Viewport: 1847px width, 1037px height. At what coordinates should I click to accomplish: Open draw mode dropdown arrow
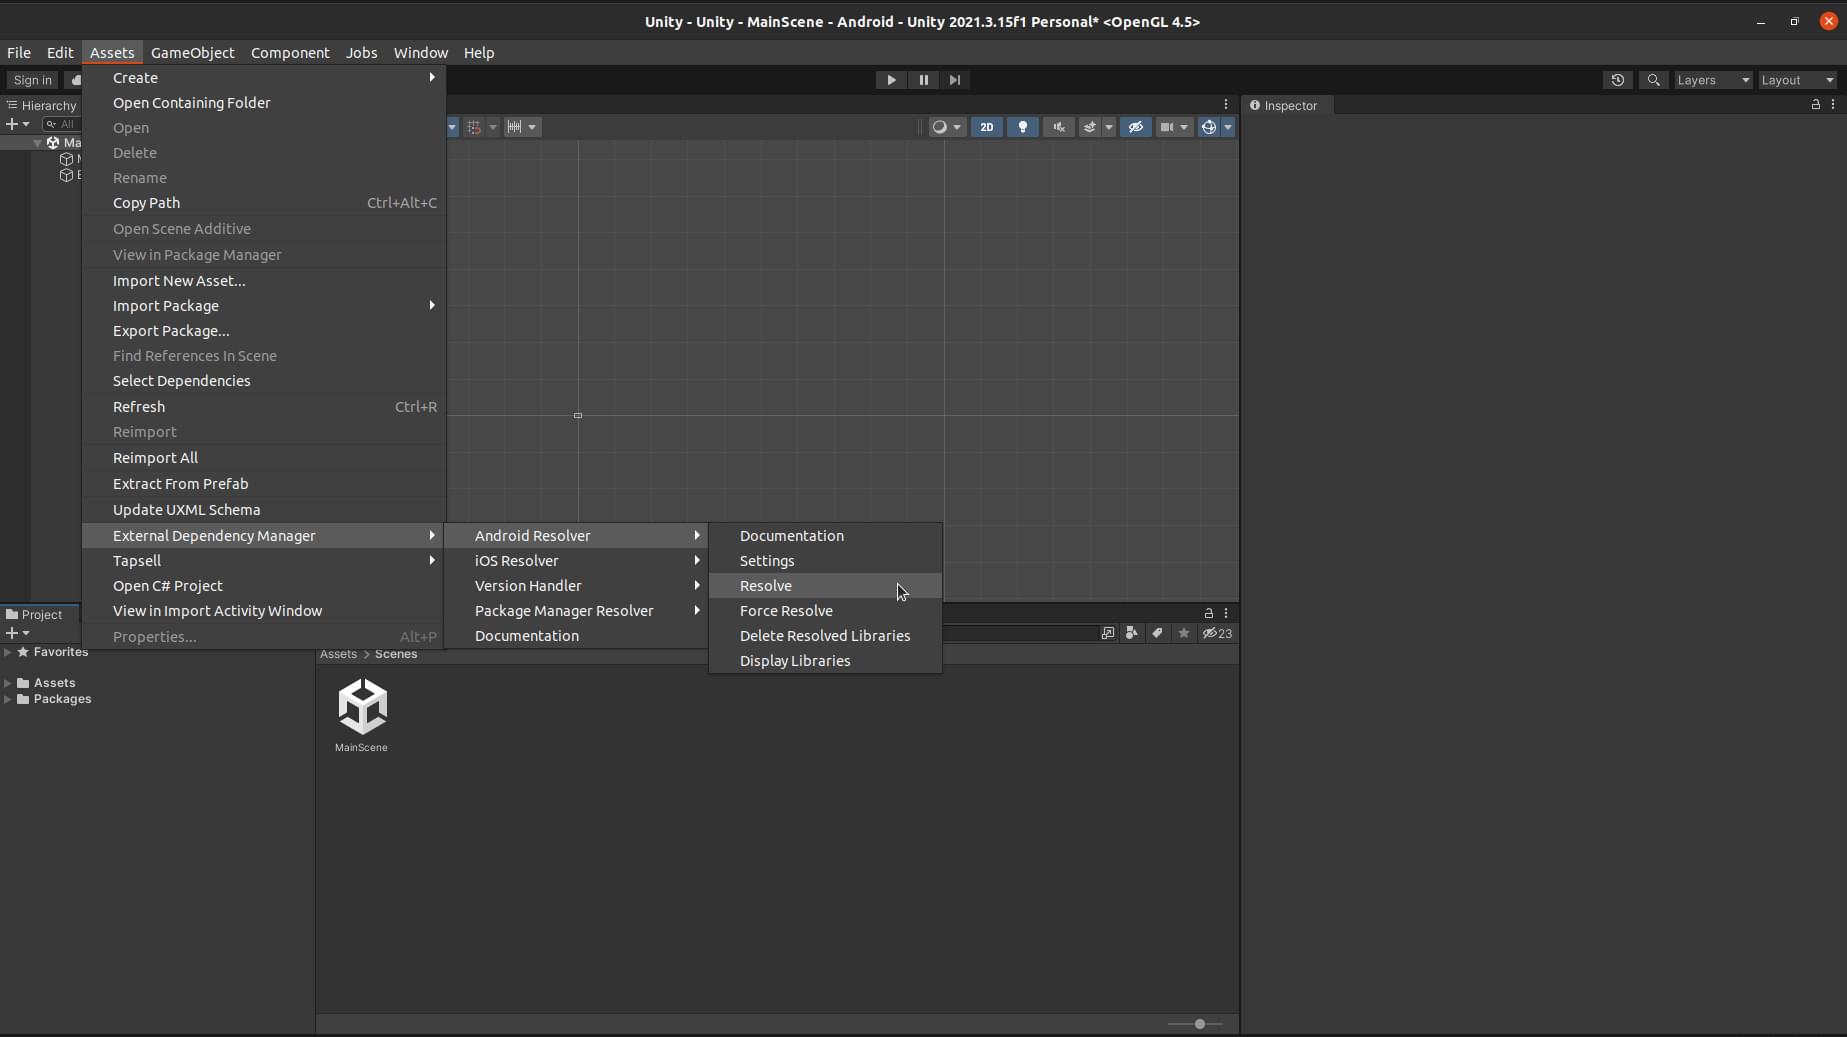[x=957, y=127]
